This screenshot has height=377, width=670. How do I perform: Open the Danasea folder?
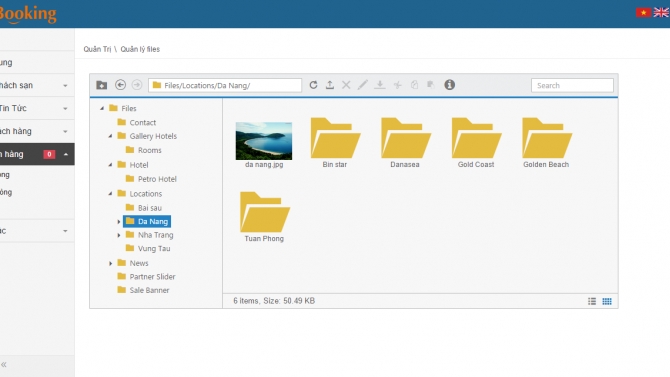tap(405, 143)
